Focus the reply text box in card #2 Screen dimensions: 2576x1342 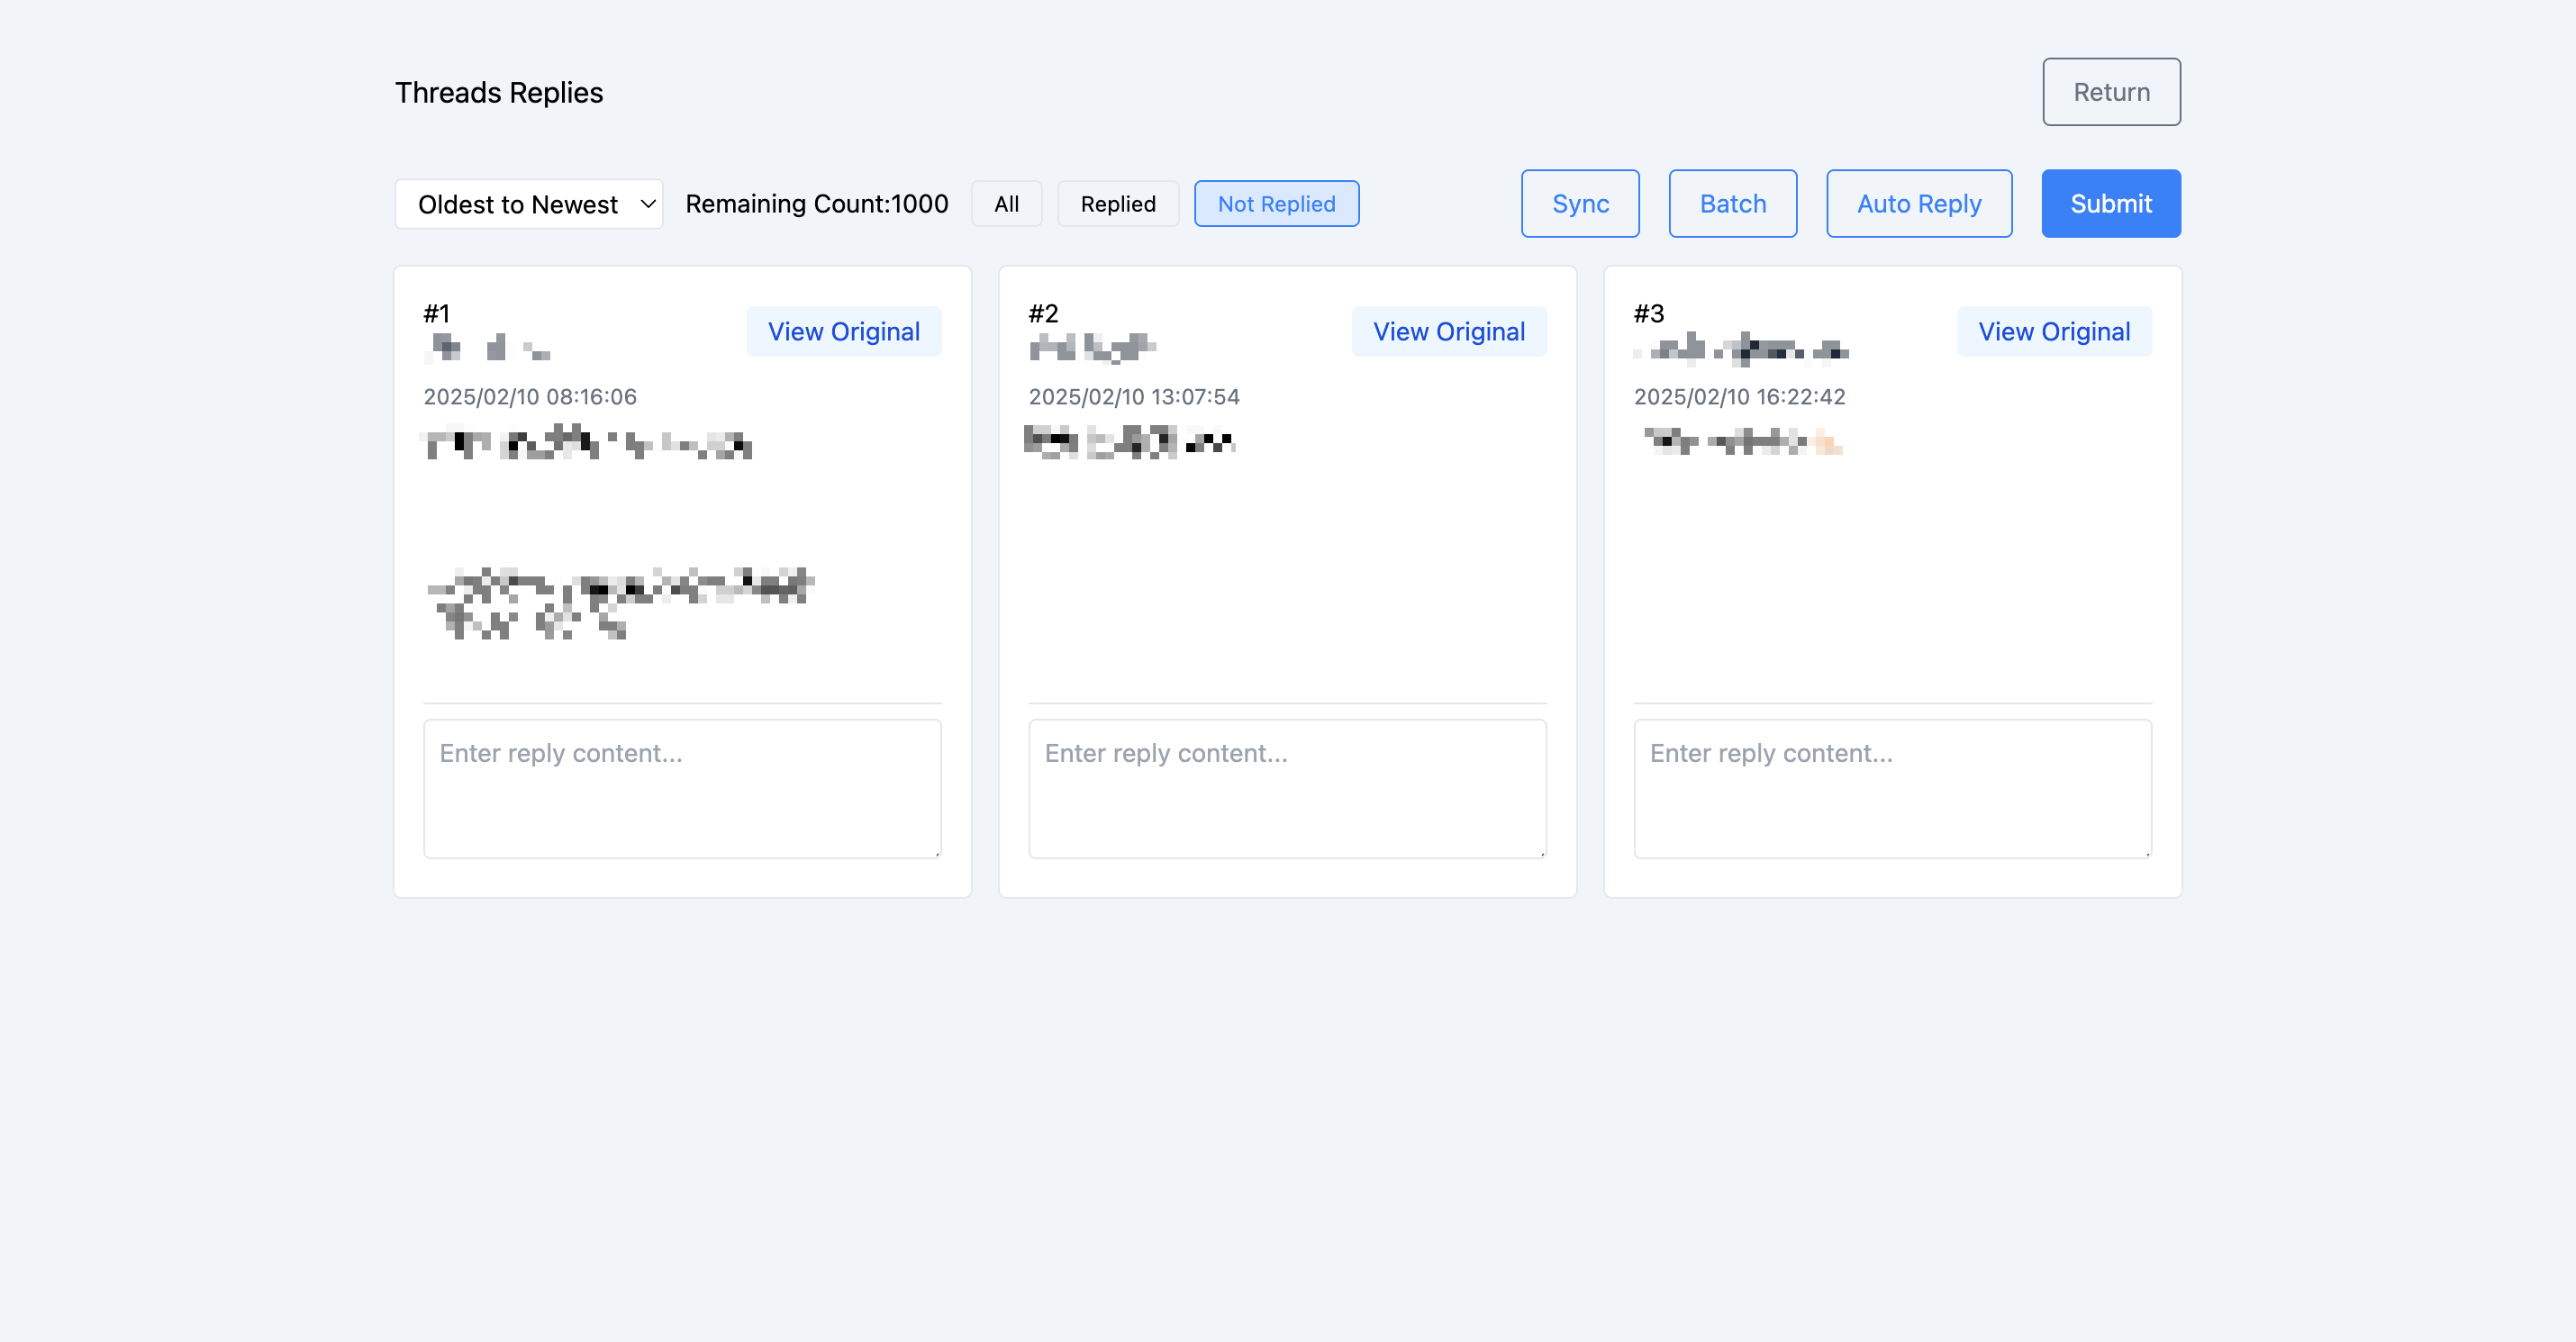1288,789
